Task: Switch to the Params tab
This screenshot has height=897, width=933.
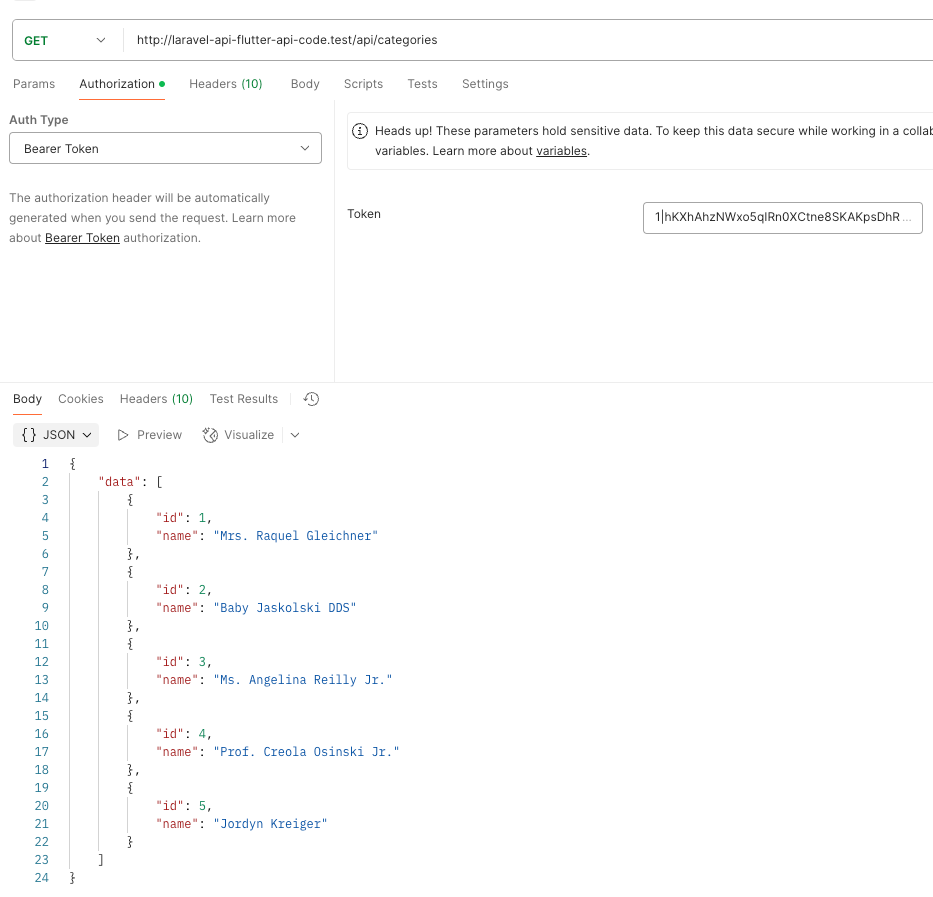Action: point(34,84)
